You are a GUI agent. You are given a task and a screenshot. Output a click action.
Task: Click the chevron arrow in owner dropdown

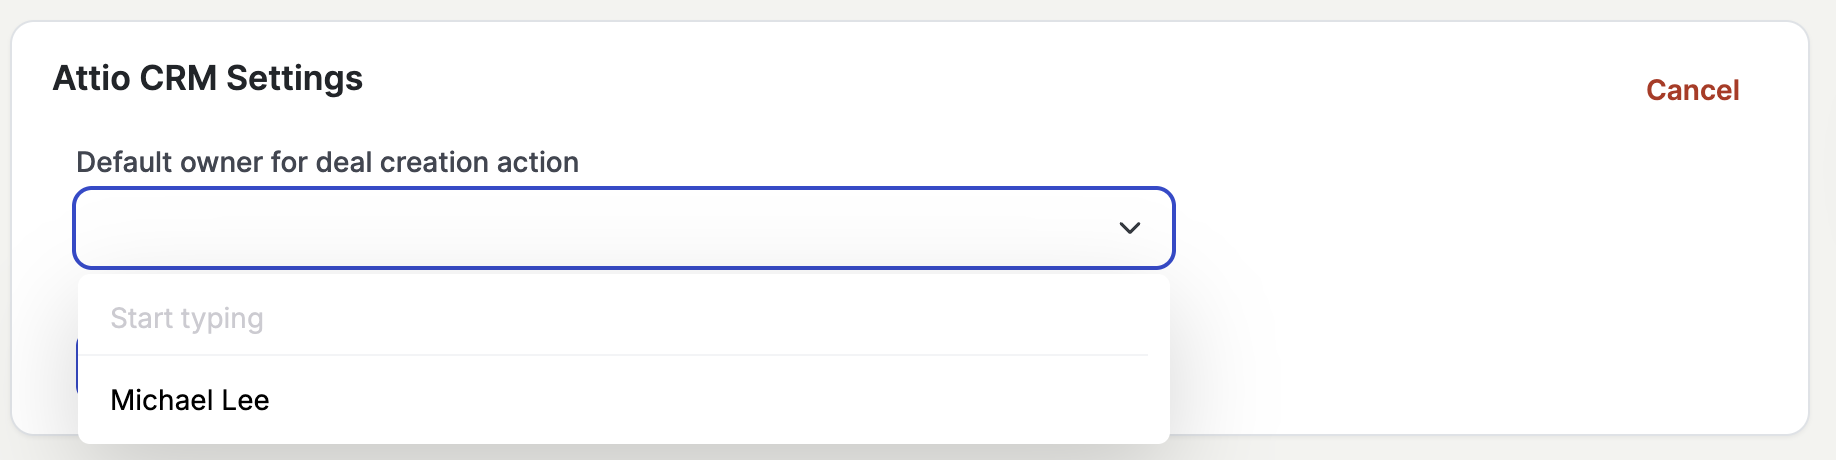(1129, 228)
